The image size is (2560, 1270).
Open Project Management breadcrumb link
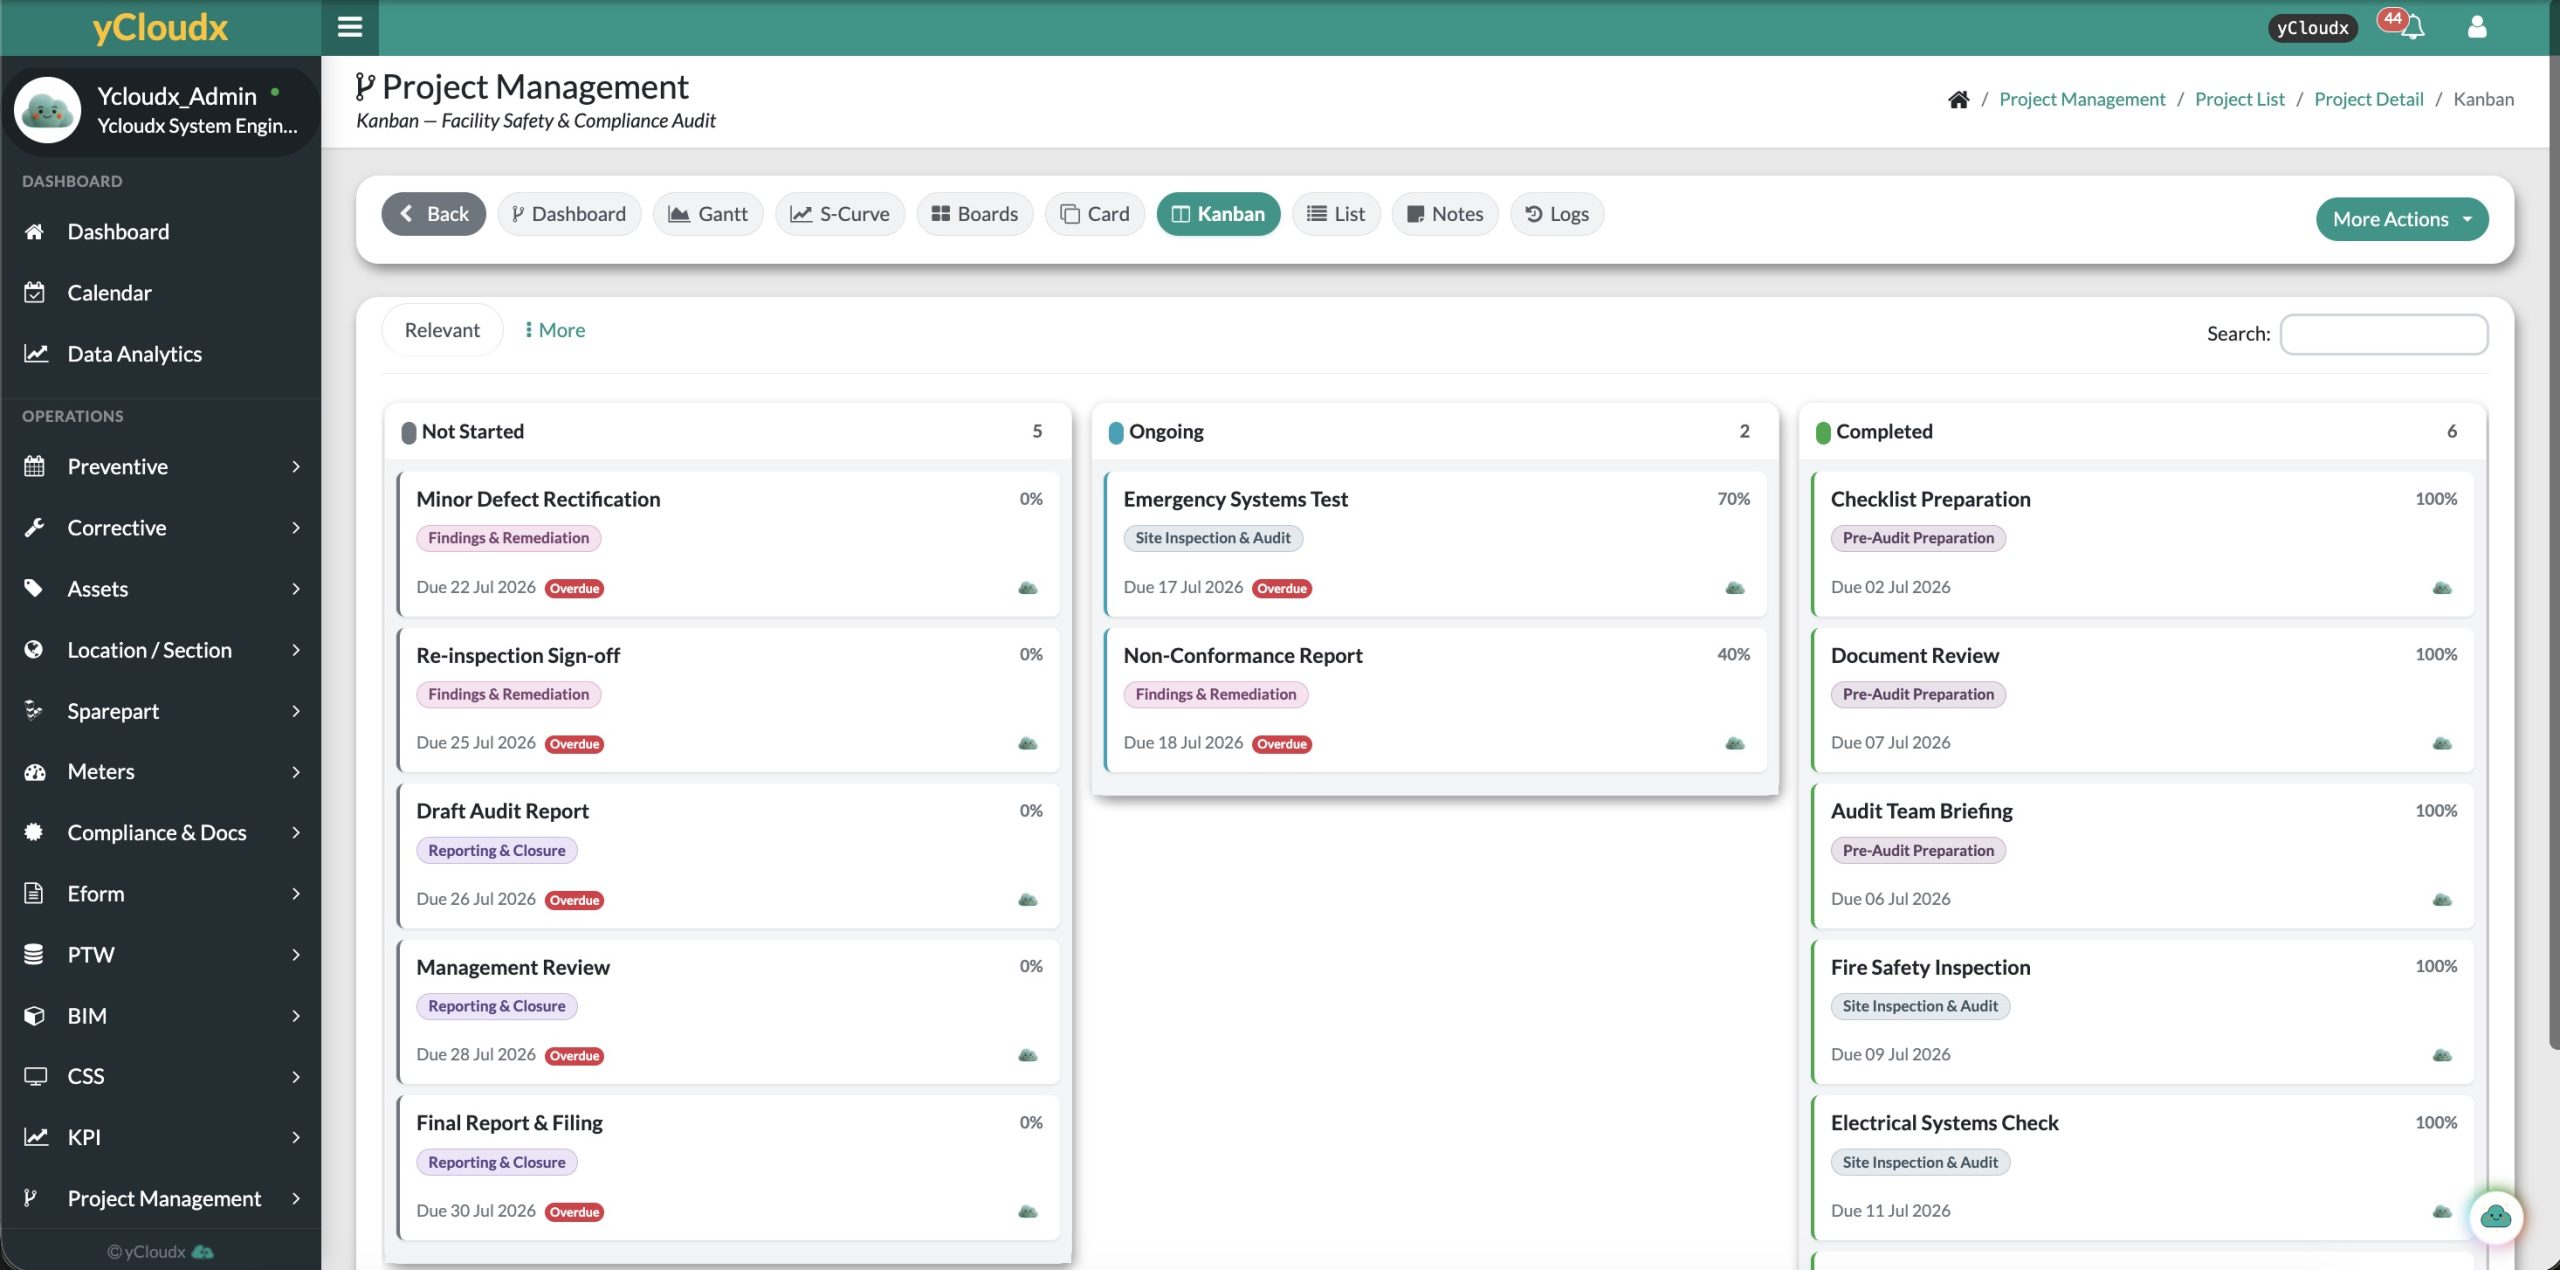click(x=2082, y=99)
